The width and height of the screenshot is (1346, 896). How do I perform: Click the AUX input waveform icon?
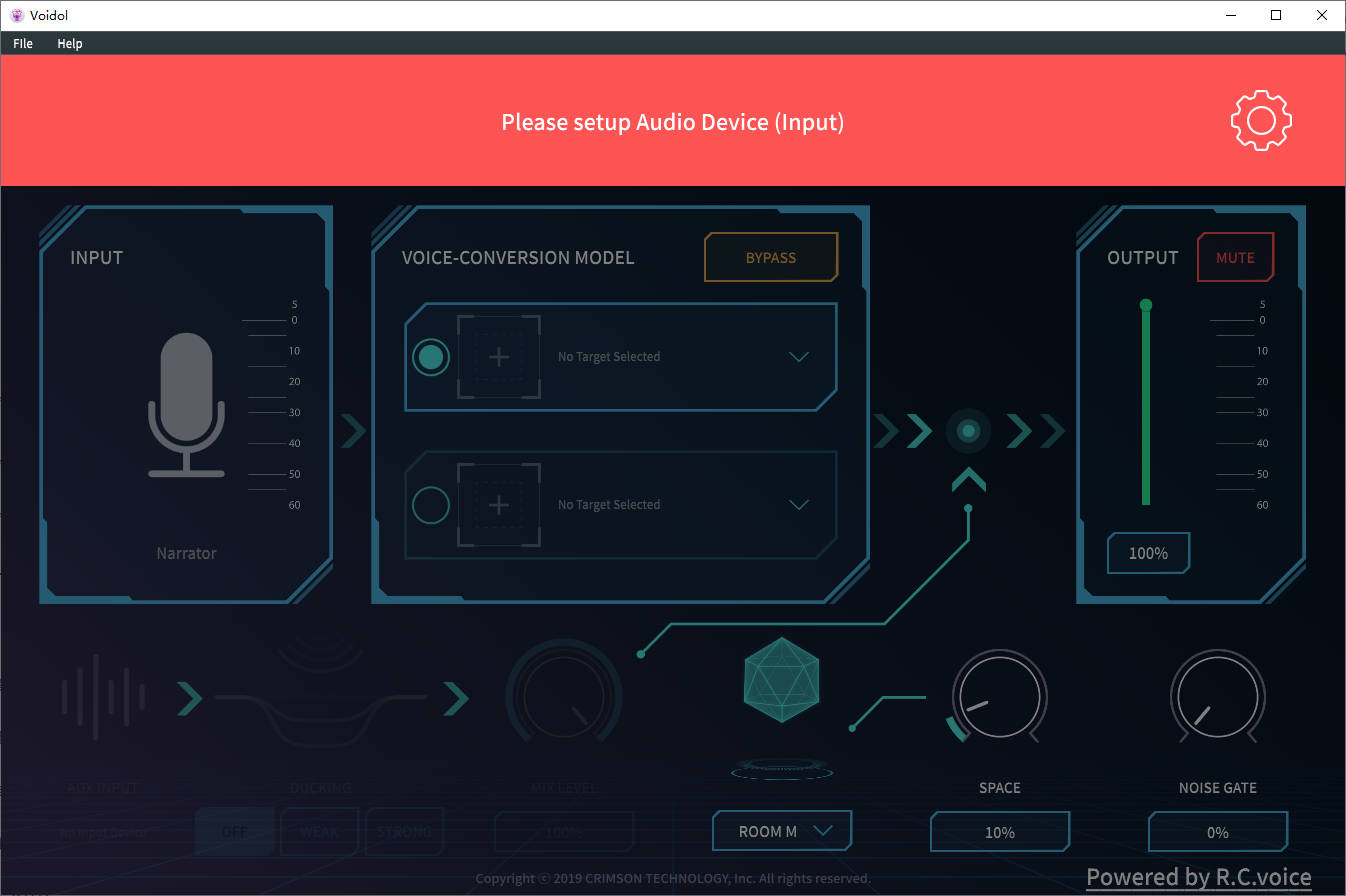point(103,697)
